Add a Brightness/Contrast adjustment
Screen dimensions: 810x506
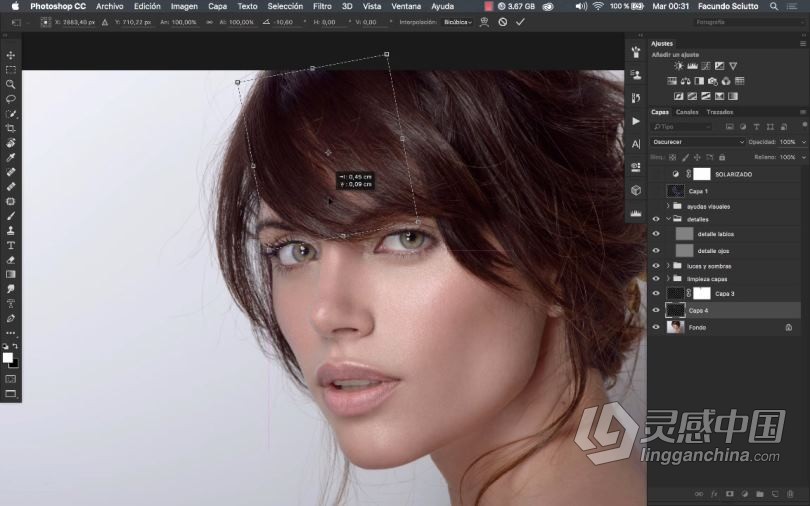click(x=679, y=66)
